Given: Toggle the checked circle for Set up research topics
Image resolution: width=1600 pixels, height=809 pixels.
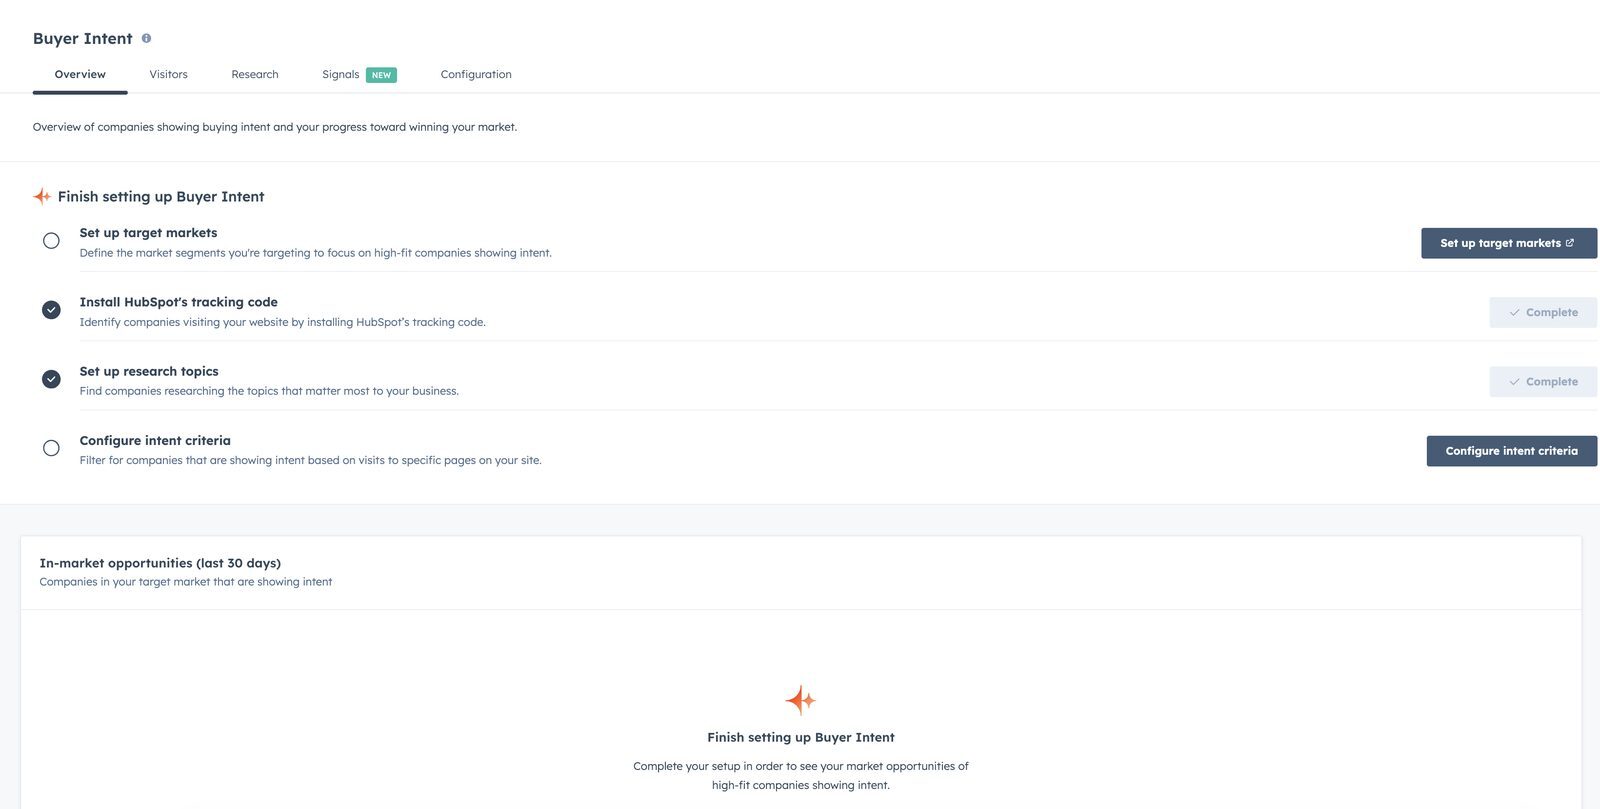Looking at the screenshot, I should coord(51,379).
